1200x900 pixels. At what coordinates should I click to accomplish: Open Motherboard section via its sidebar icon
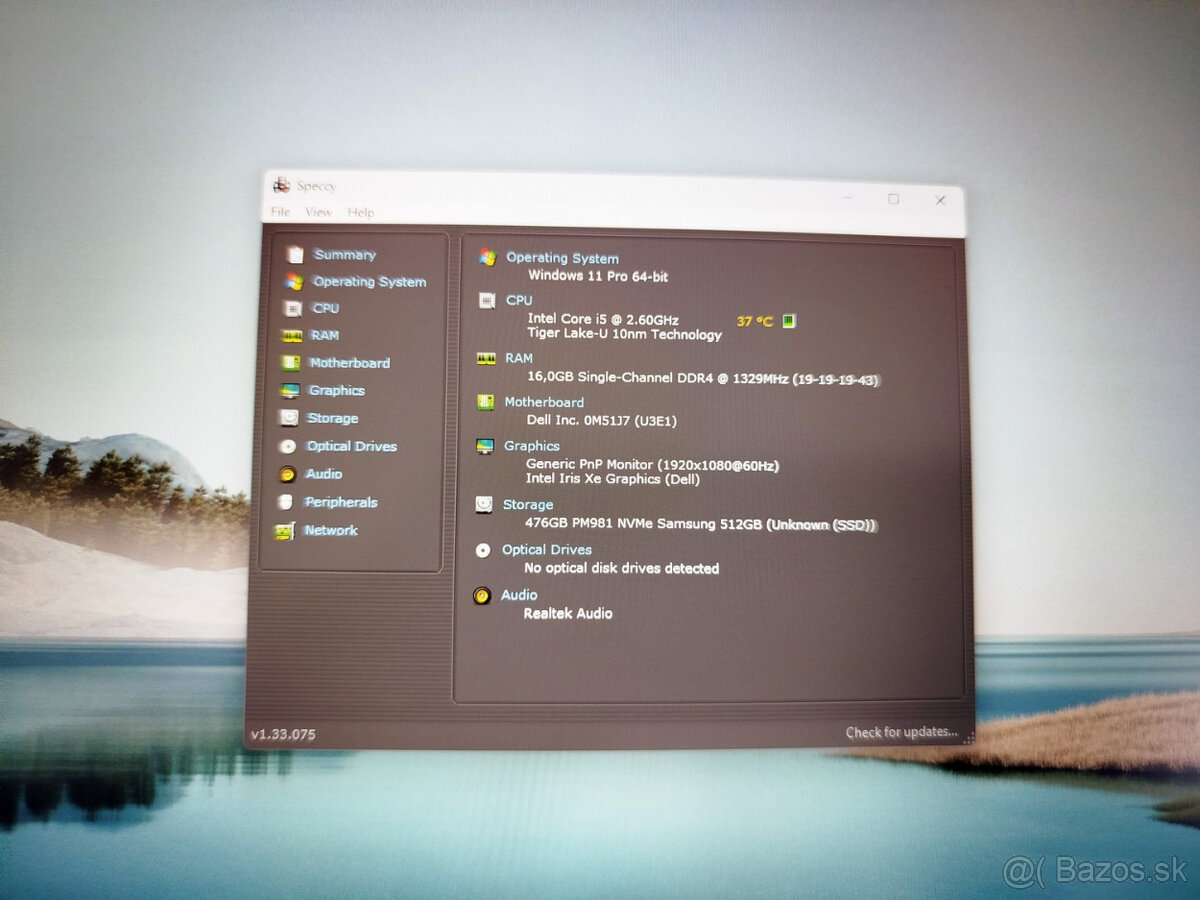point(291,363)
